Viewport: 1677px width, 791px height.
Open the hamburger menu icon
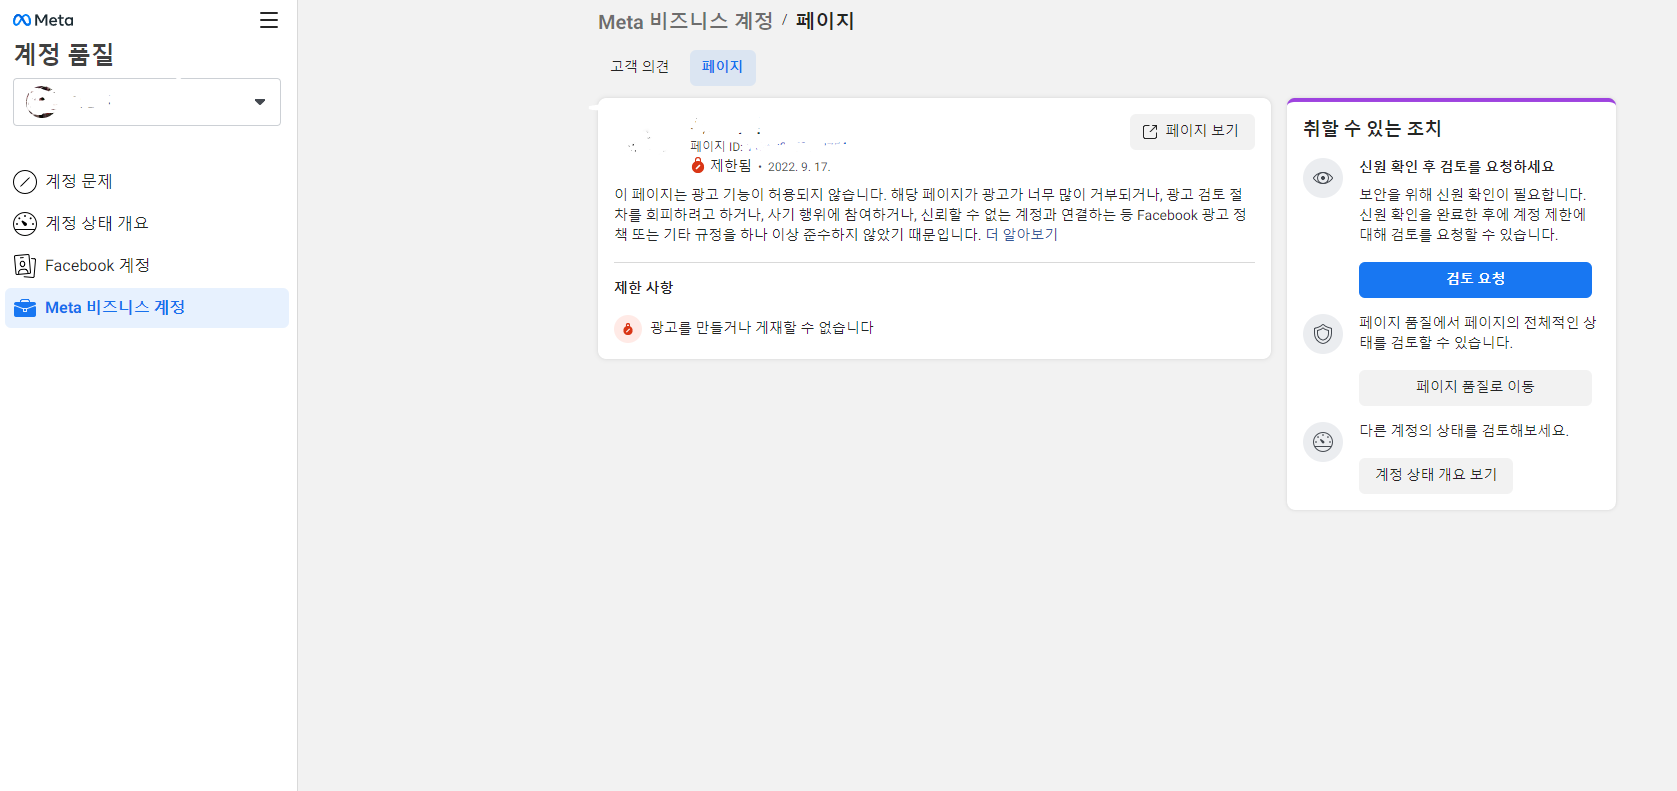(269, 20)
